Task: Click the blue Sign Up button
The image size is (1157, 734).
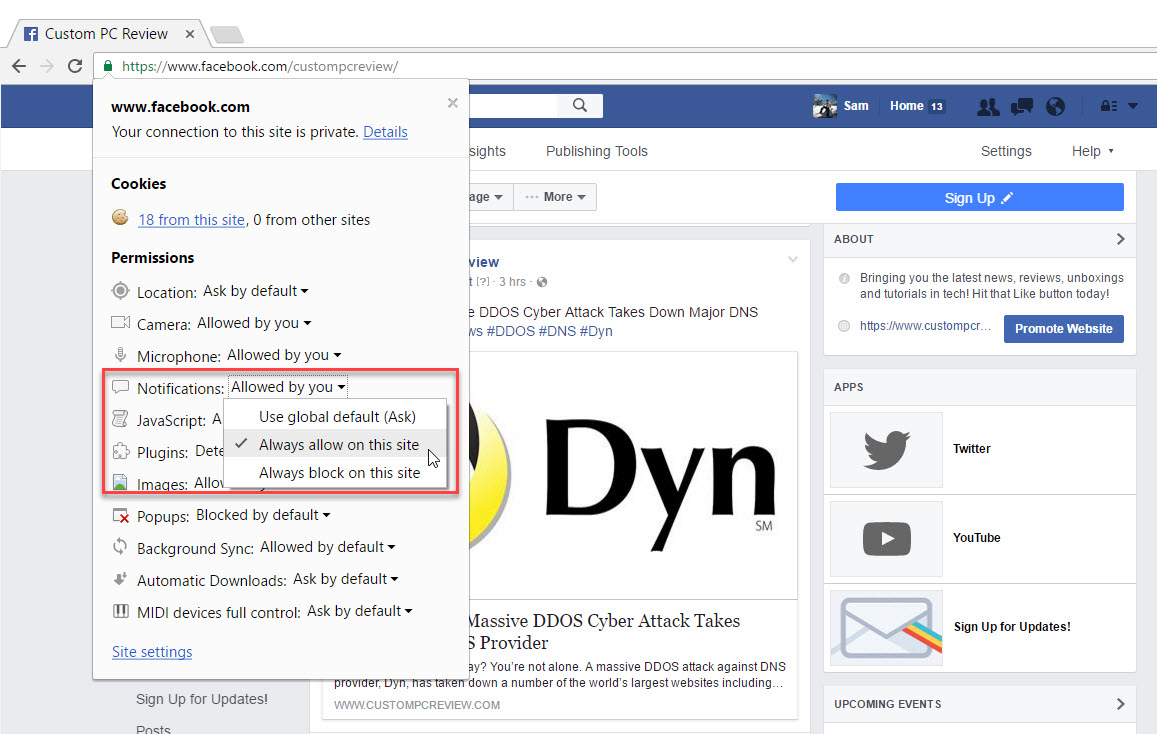Action: tap(979, 198)
